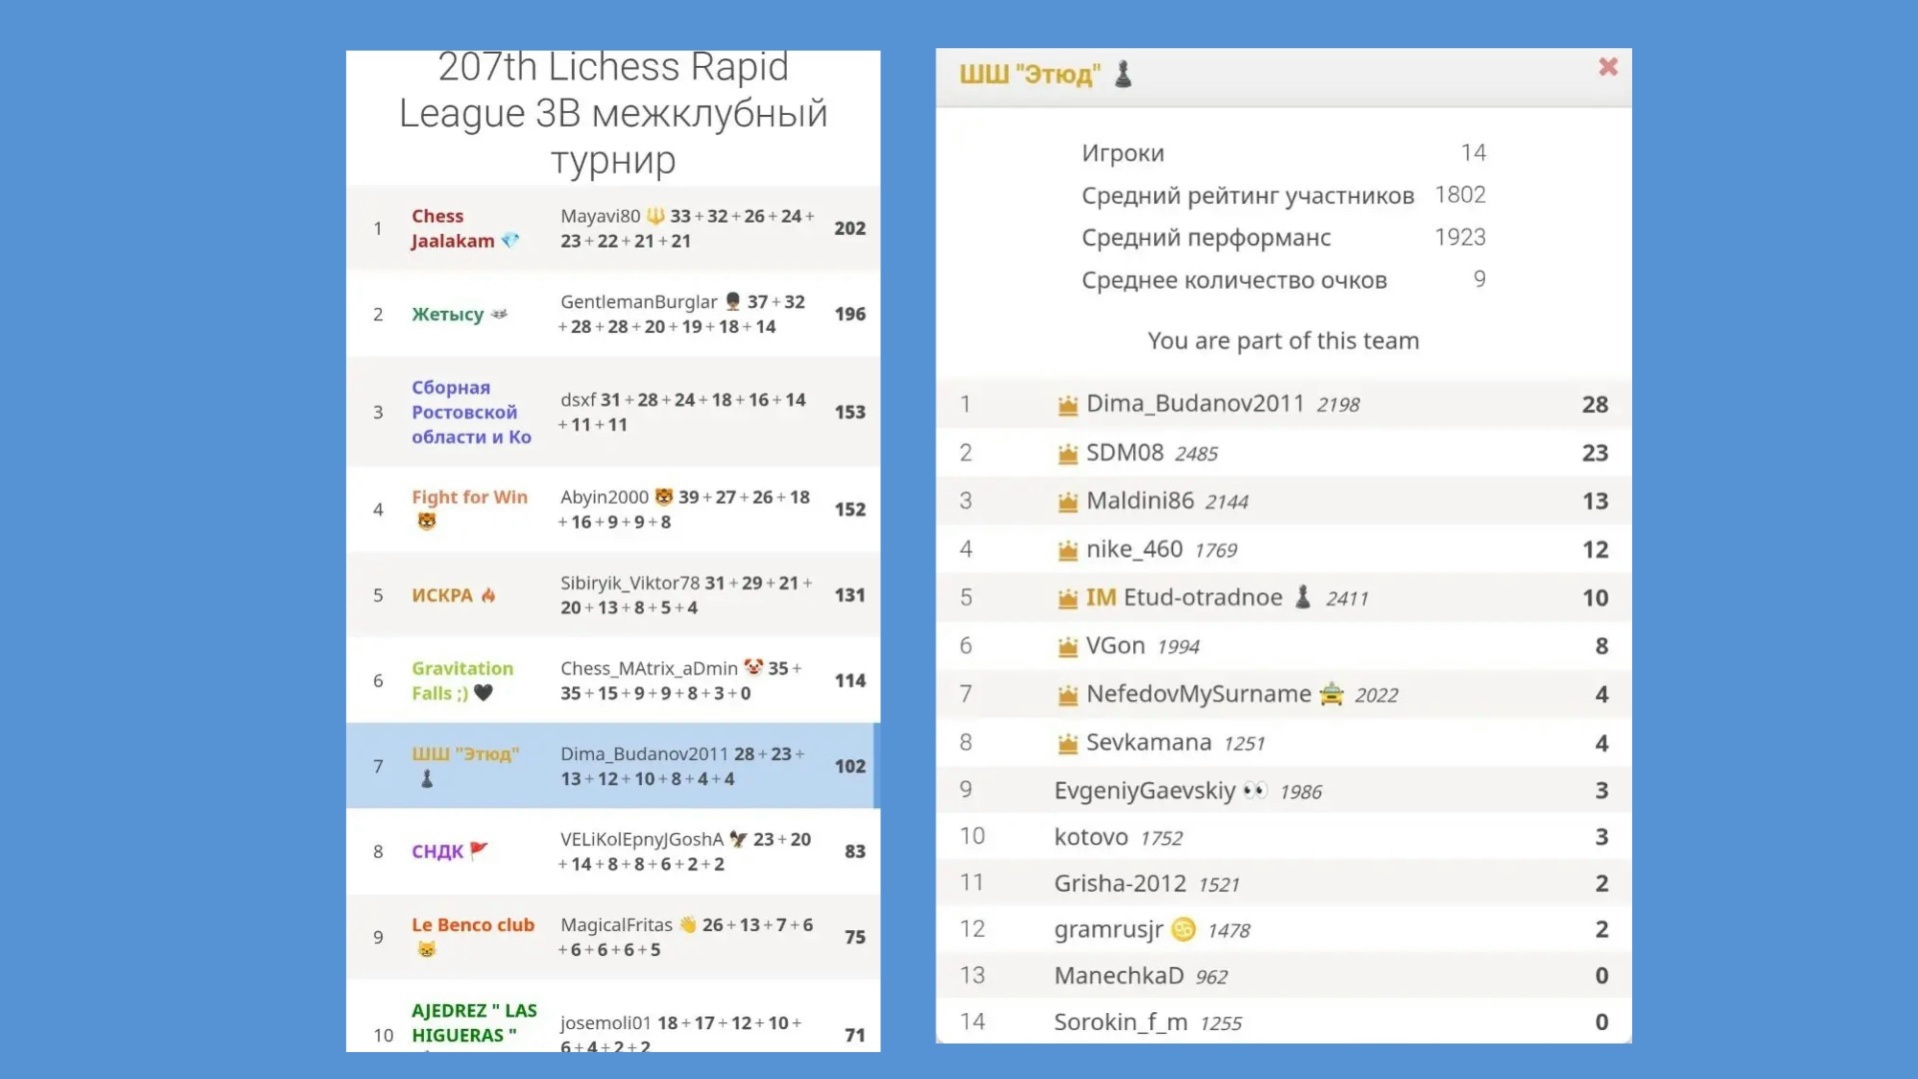Screen dimensions: 1918x1079
Task: Click the red flag icon next to СНДК
Action: (479, 850)
